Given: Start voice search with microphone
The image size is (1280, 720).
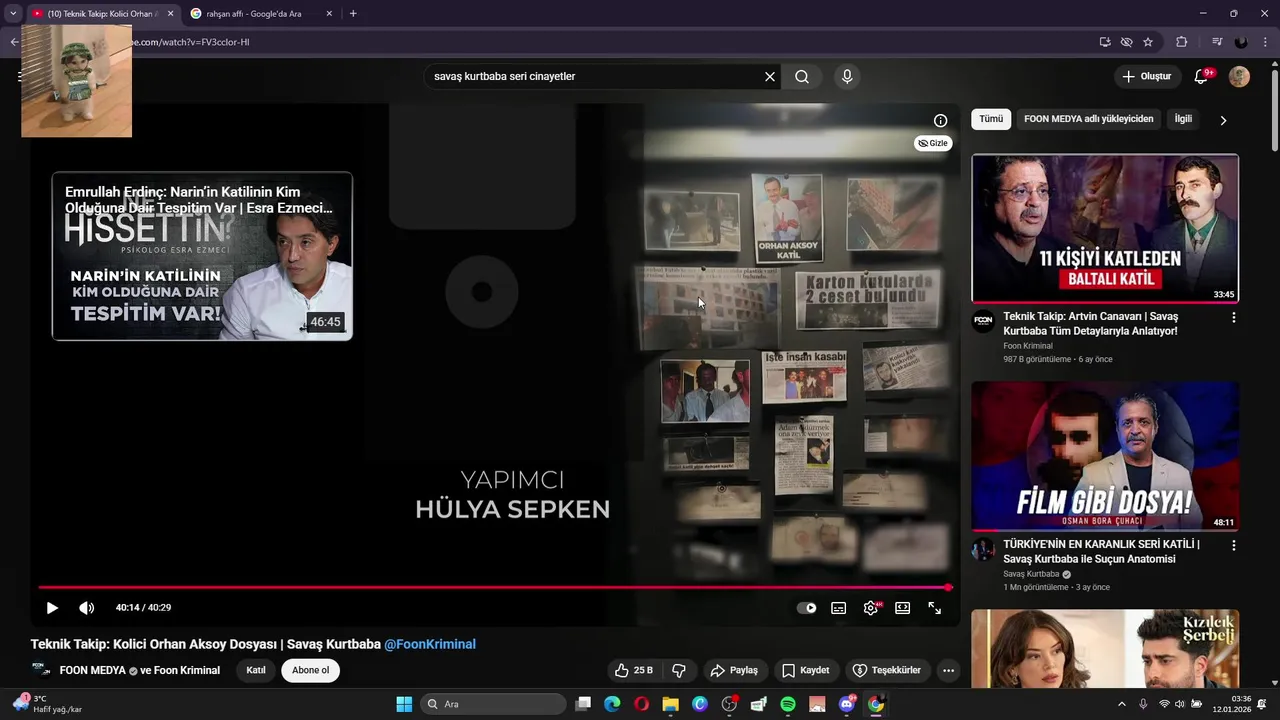Looking at the screenshot, I should [x=847, y=77].
